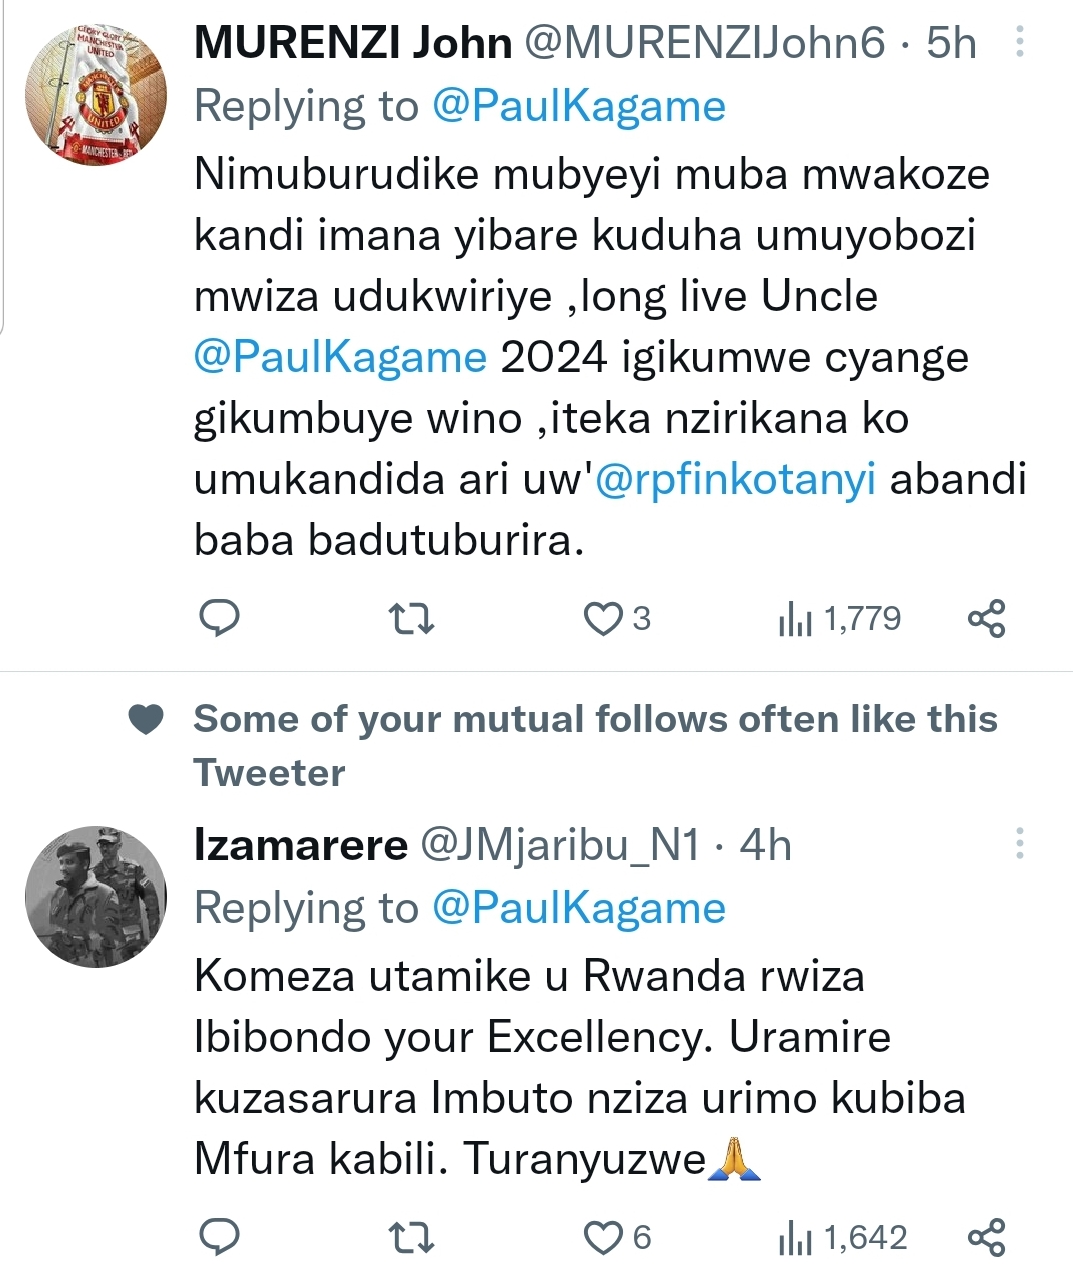Viewport: 1073px width, 1288px height.
Task: Retweet Izamarere's tweet
Action: click(410, 1238)
